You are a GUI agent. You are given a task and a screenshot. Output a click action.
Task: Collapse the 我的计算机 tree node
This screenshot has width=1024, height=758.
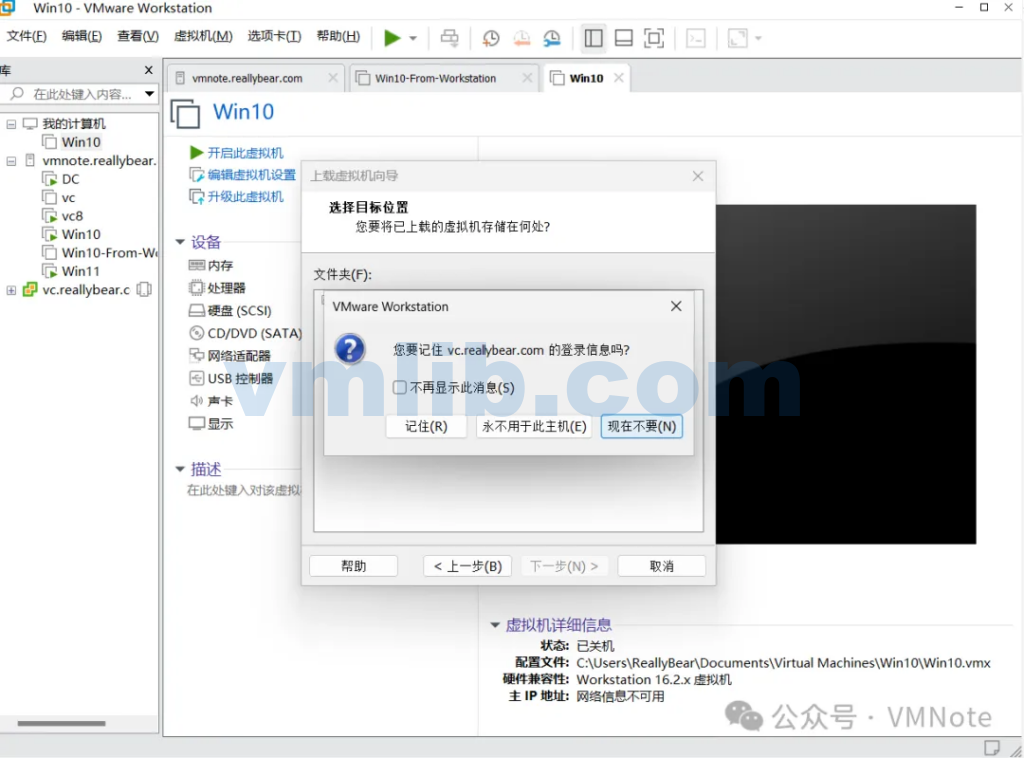pyautogui.click(x=11, y=123)
